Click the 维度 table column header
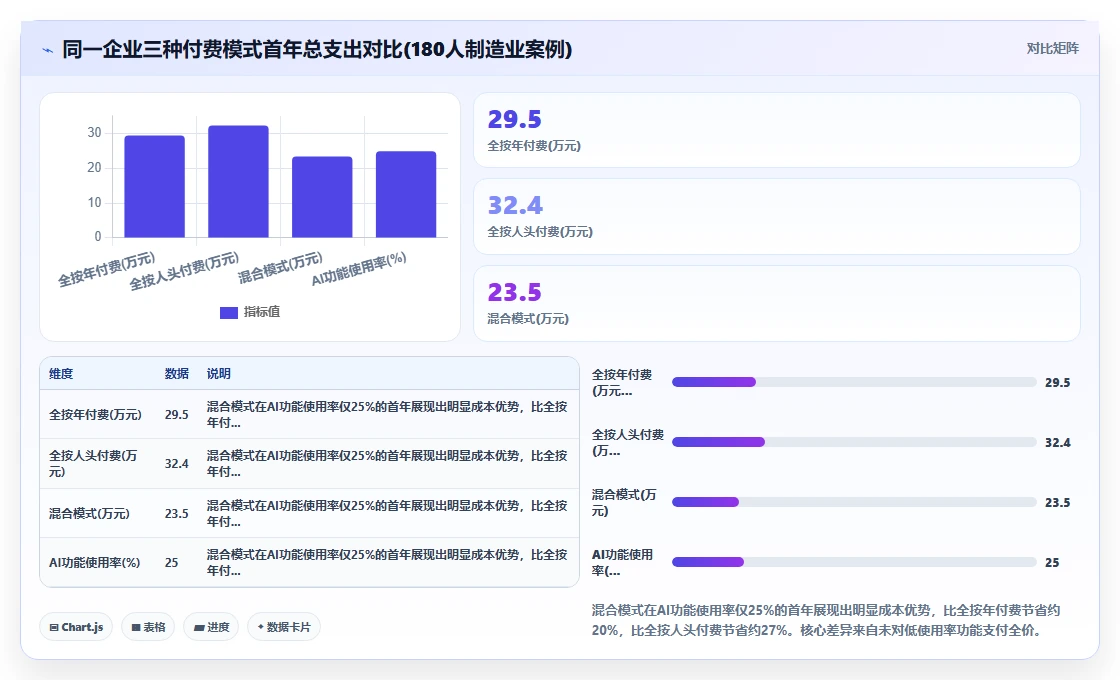This screenshot has width=1120, height=680. (x=61, y=374)
